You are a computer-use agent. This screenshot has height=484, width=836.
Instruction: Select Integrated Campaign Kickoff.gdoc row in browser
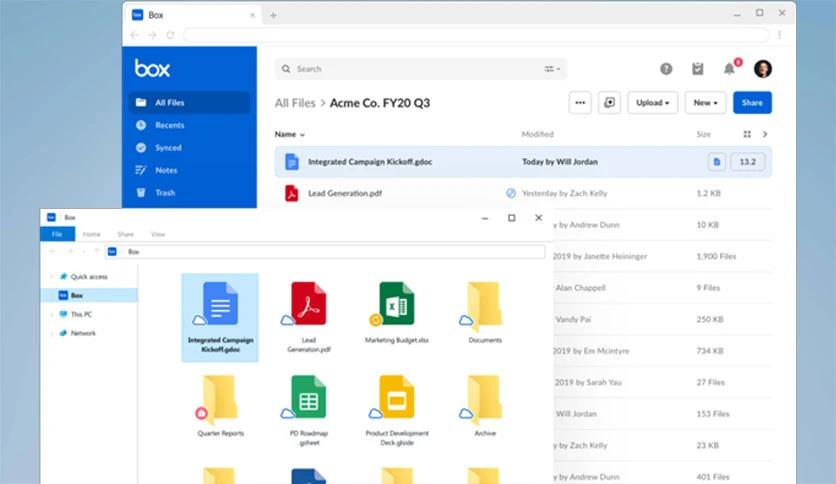pos(523,162)
